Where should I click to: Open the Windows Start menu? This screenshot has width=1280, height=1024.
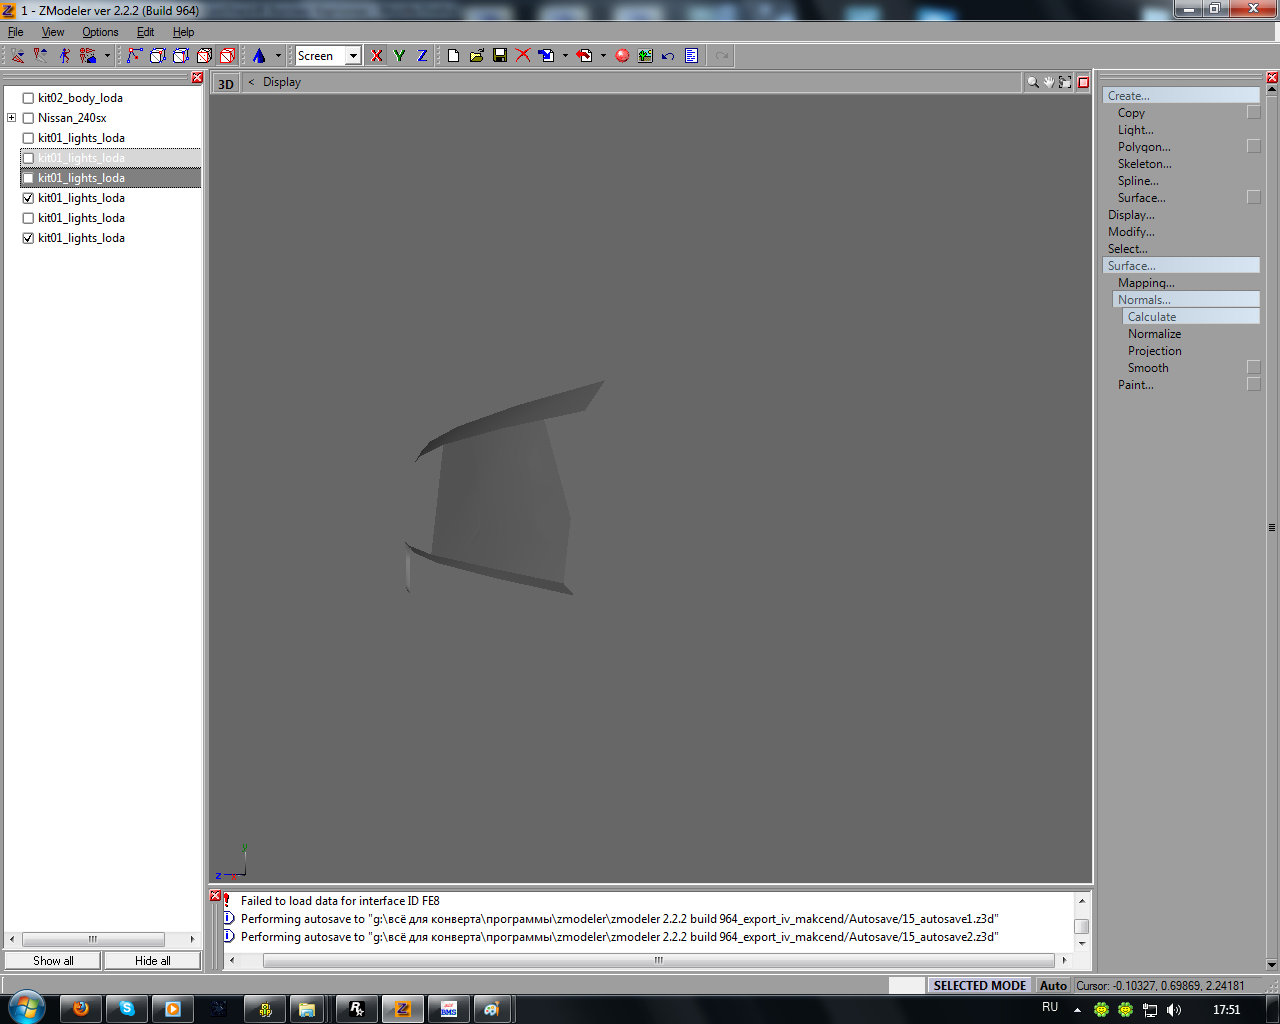pyautogui.click(x=26, y=1007)
